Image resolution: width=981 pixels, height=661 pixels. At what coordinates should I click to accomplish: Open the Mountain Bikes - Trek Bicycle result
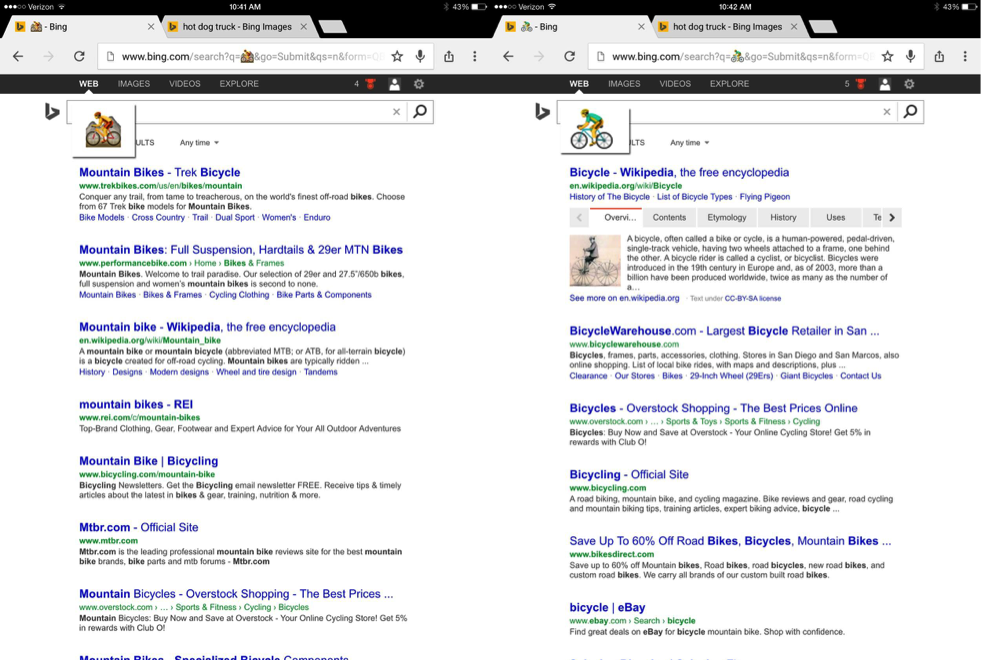(160, 173)
